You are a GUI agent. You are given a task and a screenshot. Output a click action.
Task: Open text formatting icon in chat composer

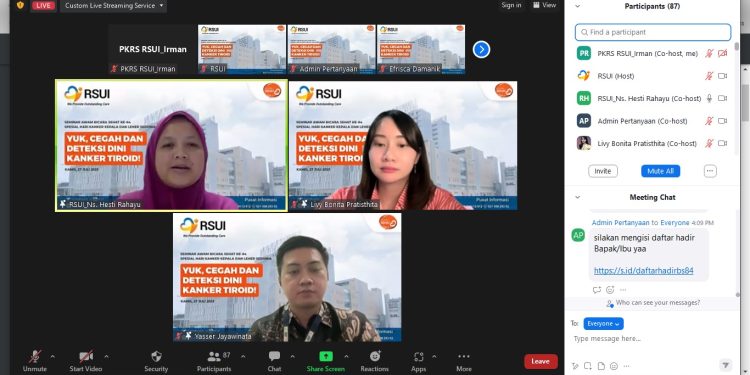pos(575,365)
